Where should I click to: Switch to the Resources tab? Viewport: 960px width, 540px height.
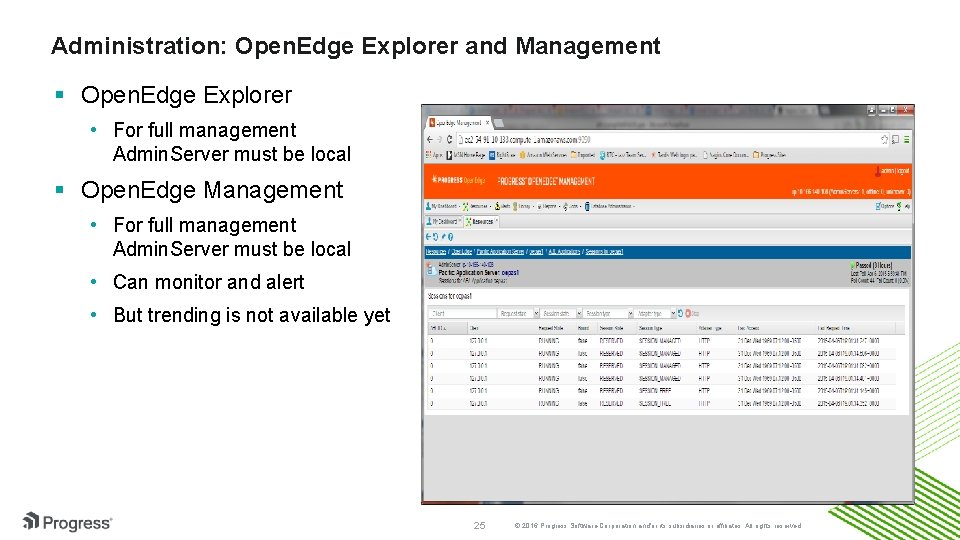[x=482, y=222]
